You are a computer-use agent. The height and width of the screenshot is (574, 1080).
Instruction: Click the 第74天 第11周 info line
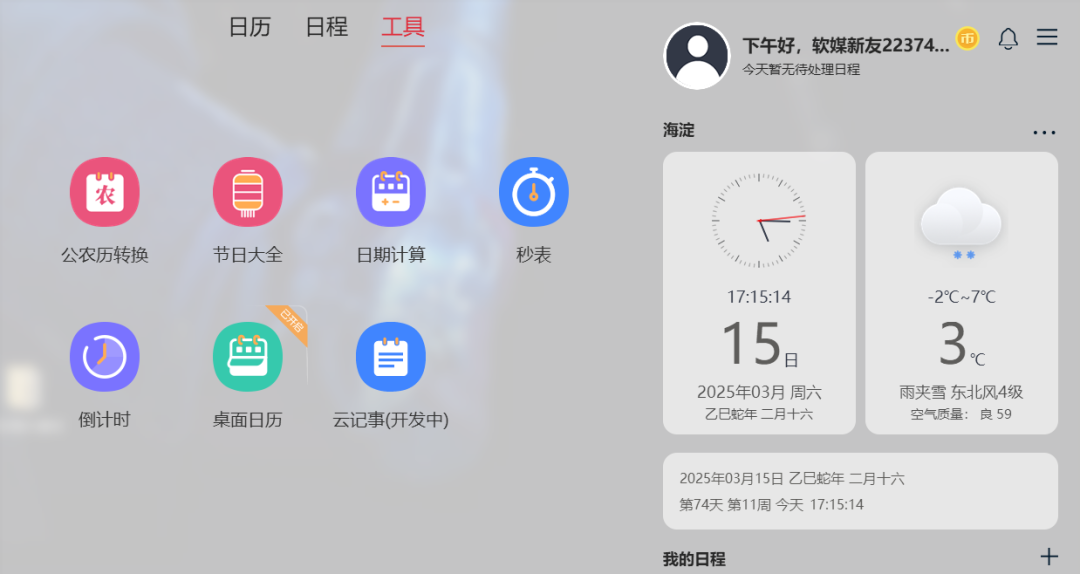pos(771,504)
